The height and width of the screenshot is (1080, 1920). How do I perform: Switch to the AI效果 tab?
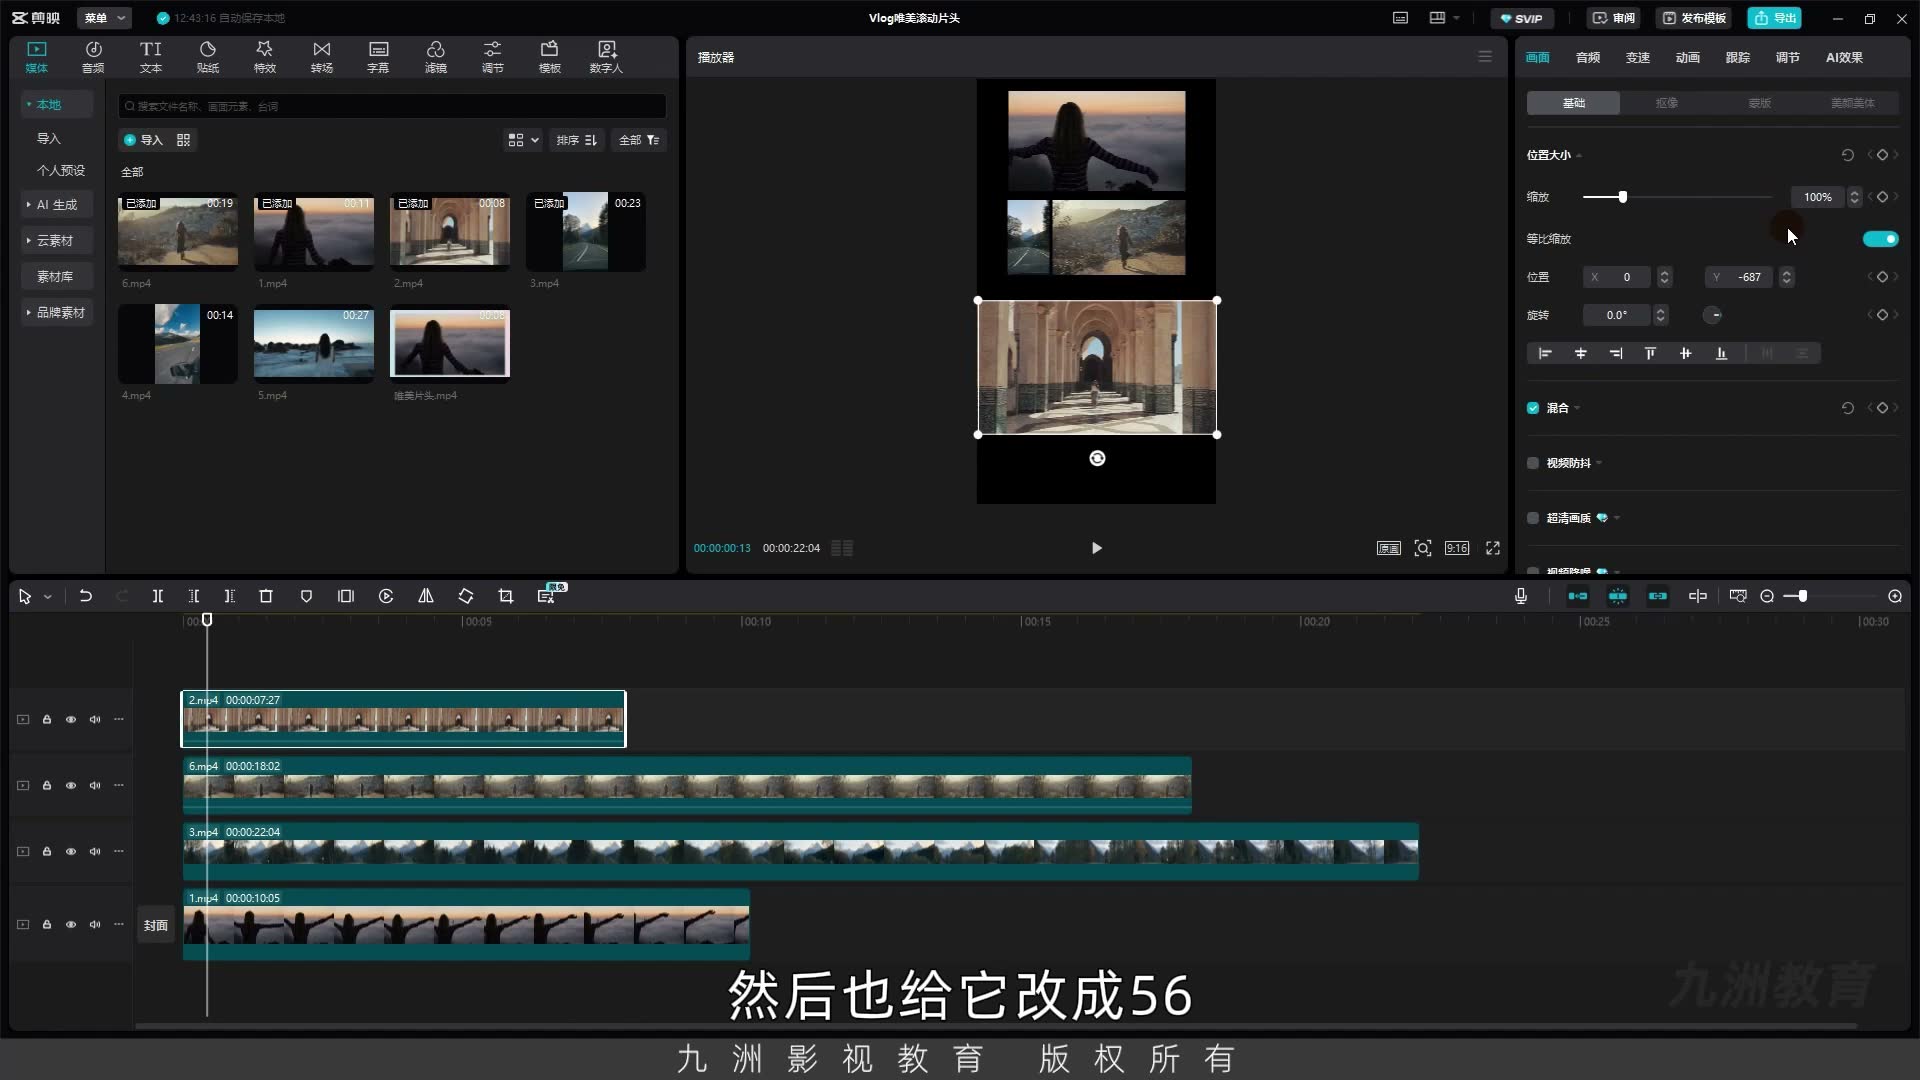click(1844, 57)
